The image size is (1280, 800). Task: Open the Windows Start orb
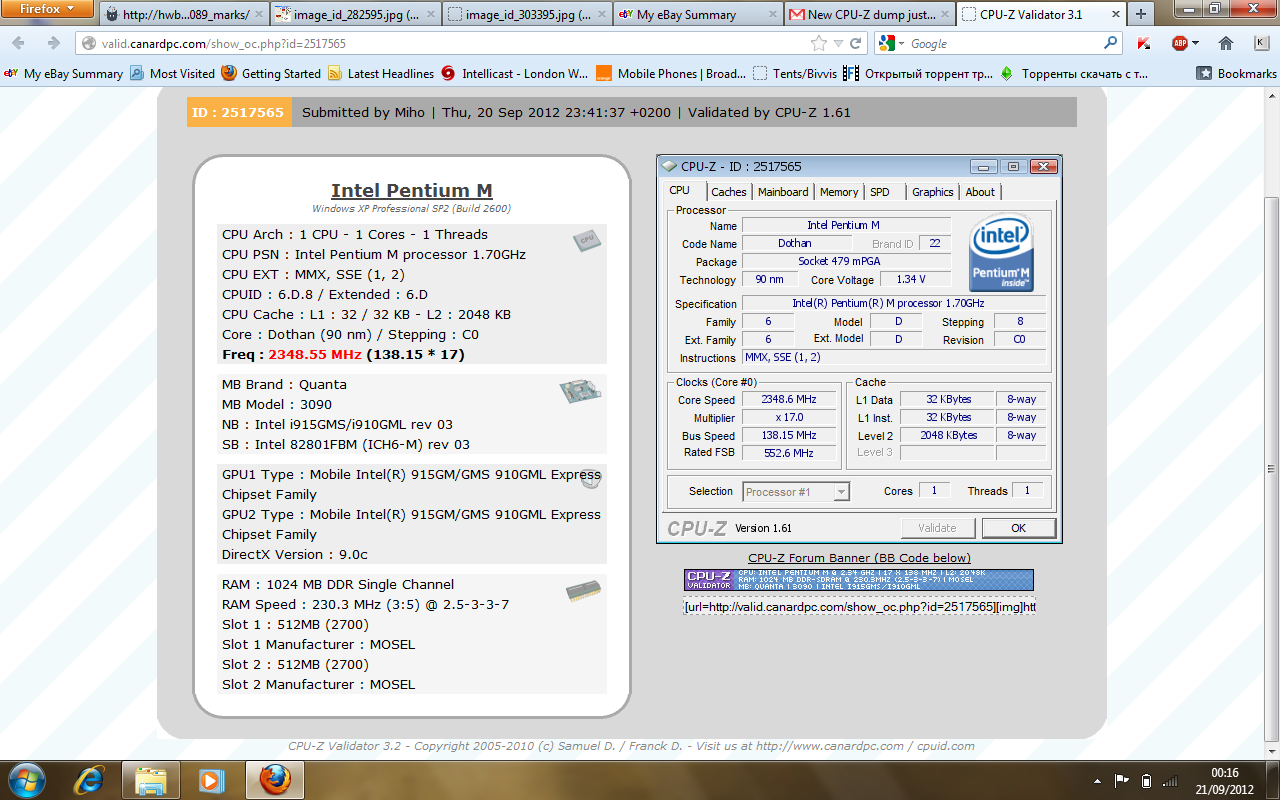(26, 778)
